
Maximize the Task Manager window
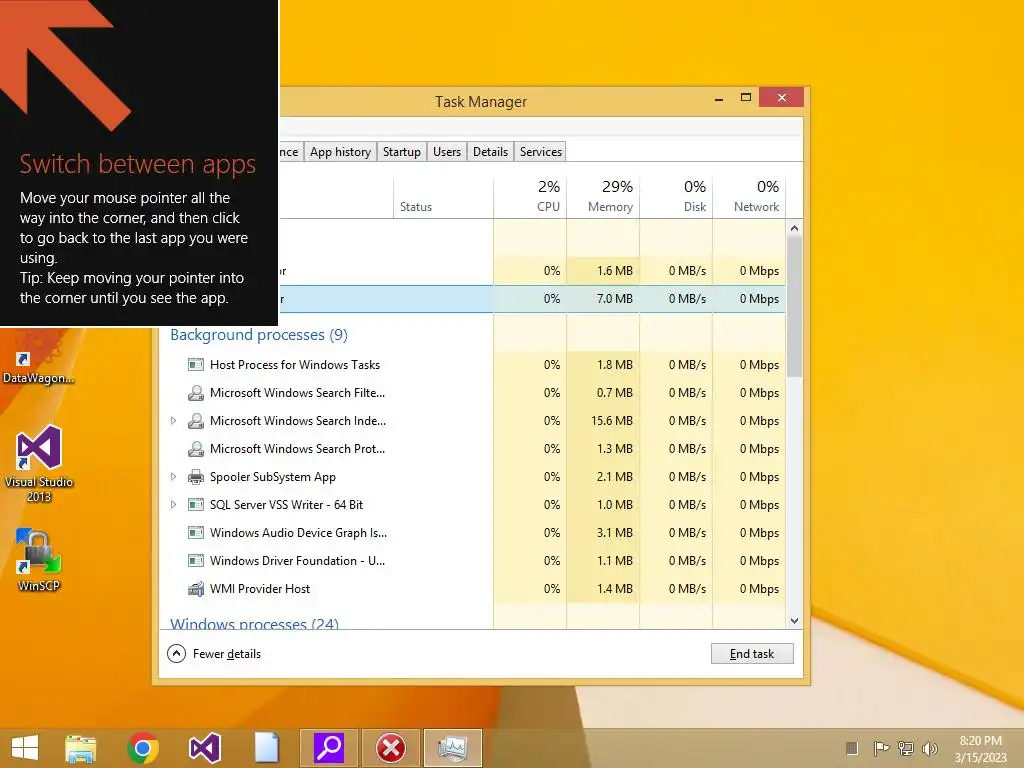coord(746,98)
